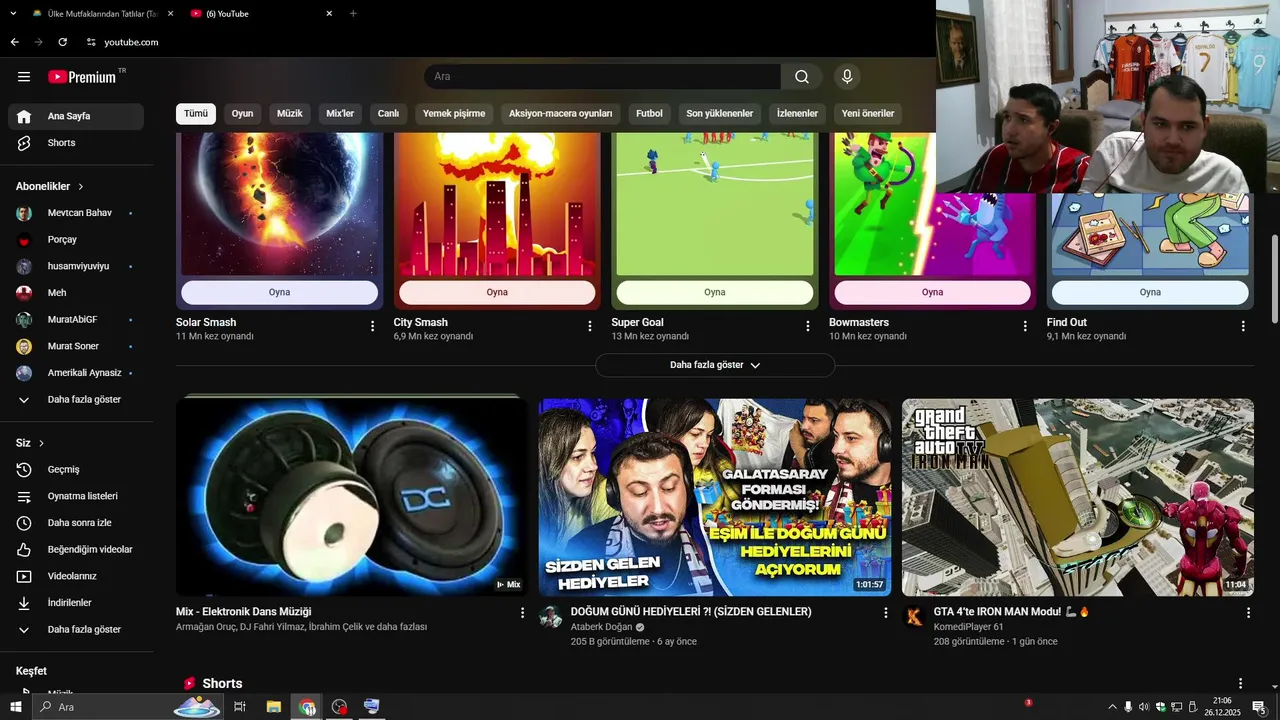Select the Yeni öneriler chip
This screenshot has height=720, width=1280.
pos(868,113)
